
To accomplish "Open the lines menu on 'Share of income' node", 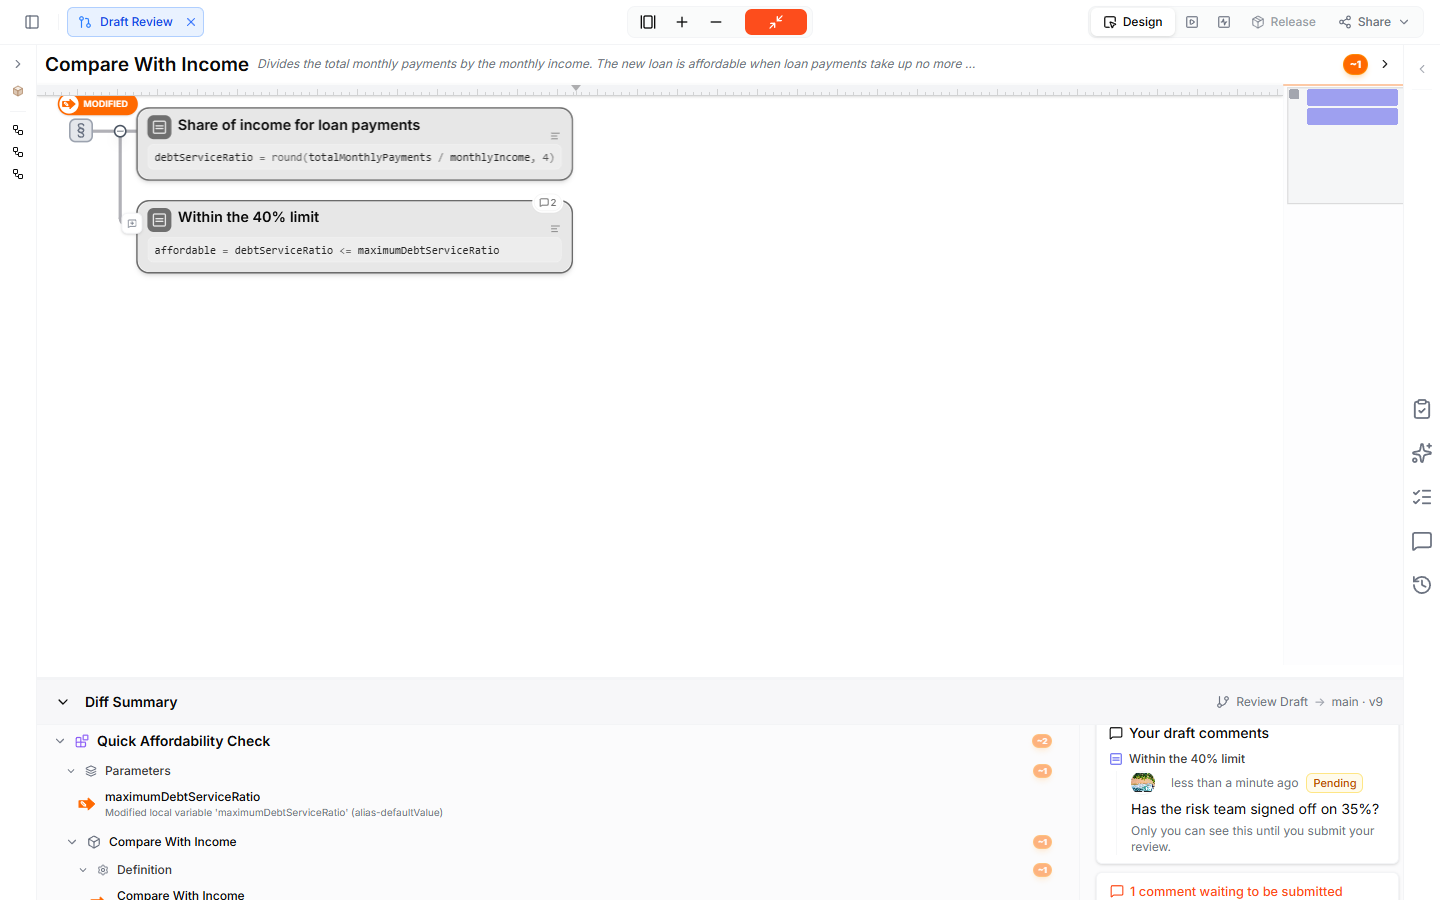I will (x=555, y=136).
